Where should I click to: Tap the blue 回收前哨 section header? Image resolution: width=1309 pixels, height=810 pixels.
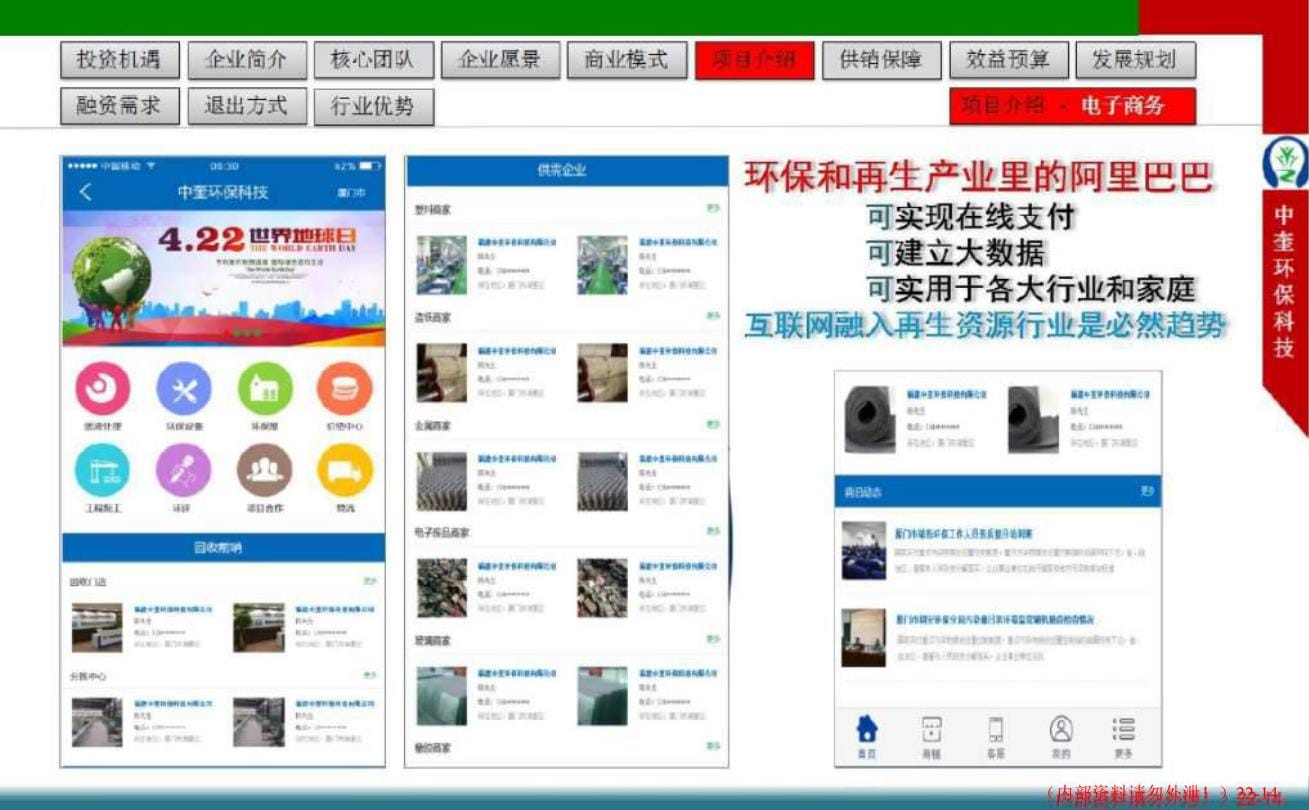pyautogui.click(x=223, y=547)
